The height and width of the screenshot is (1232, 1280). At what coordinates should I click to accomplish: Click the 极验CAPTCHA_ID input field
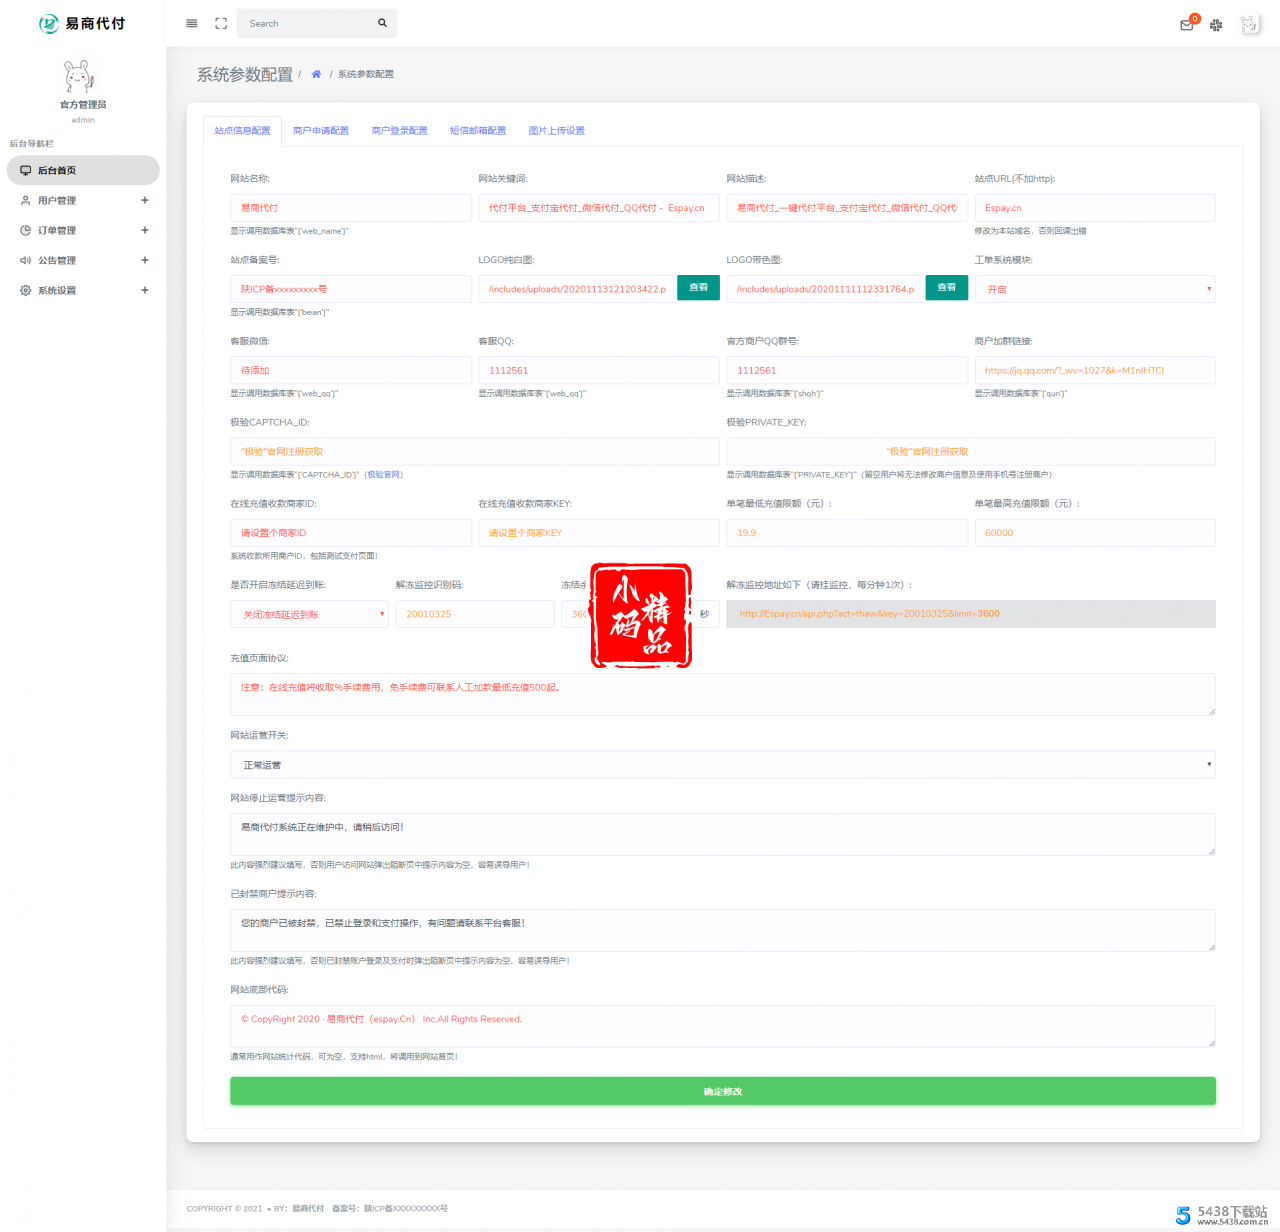pyautogui.click(x=475, y=452)
